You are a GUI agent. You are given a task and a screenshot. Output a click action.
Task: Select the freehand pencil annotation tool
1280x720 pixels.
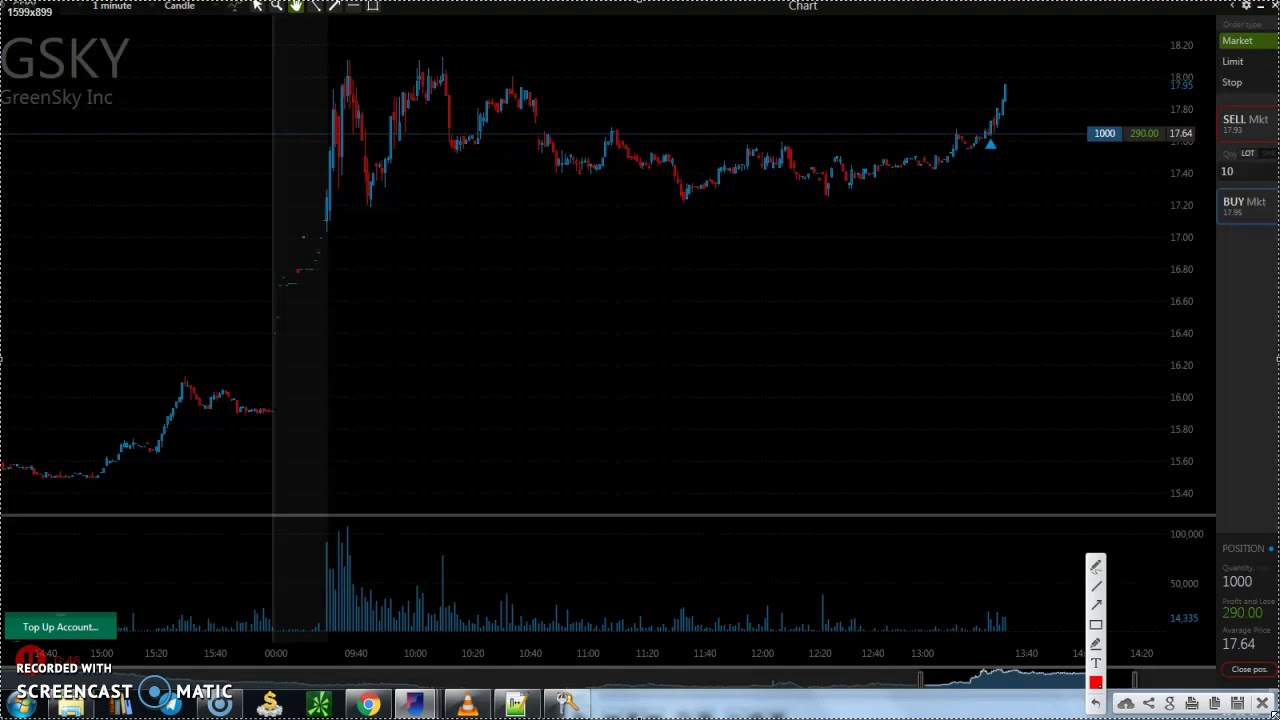tap(1096, 567)
